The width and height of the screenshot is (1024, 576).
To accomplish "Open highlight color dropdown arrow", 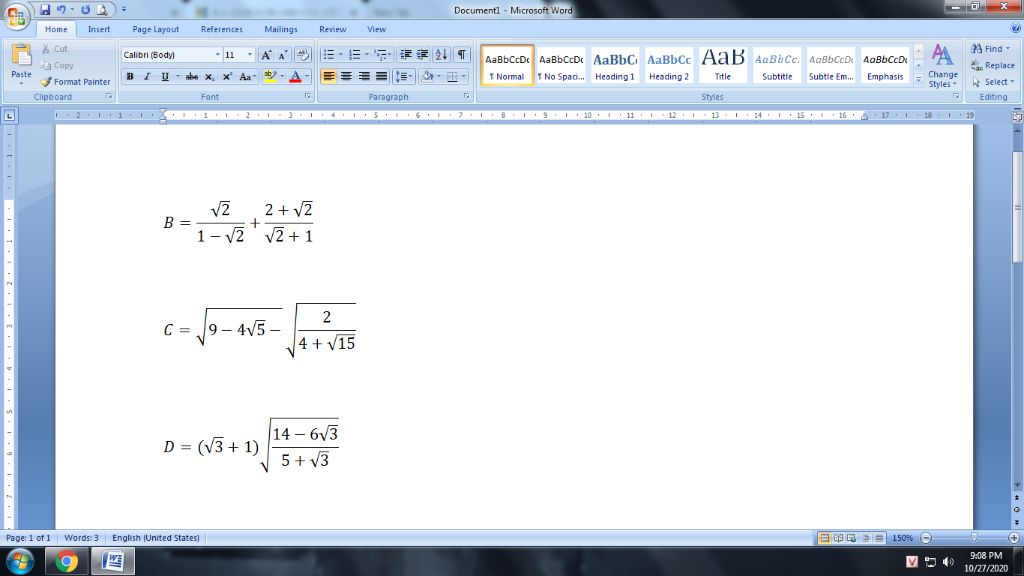I will [281, 76].
